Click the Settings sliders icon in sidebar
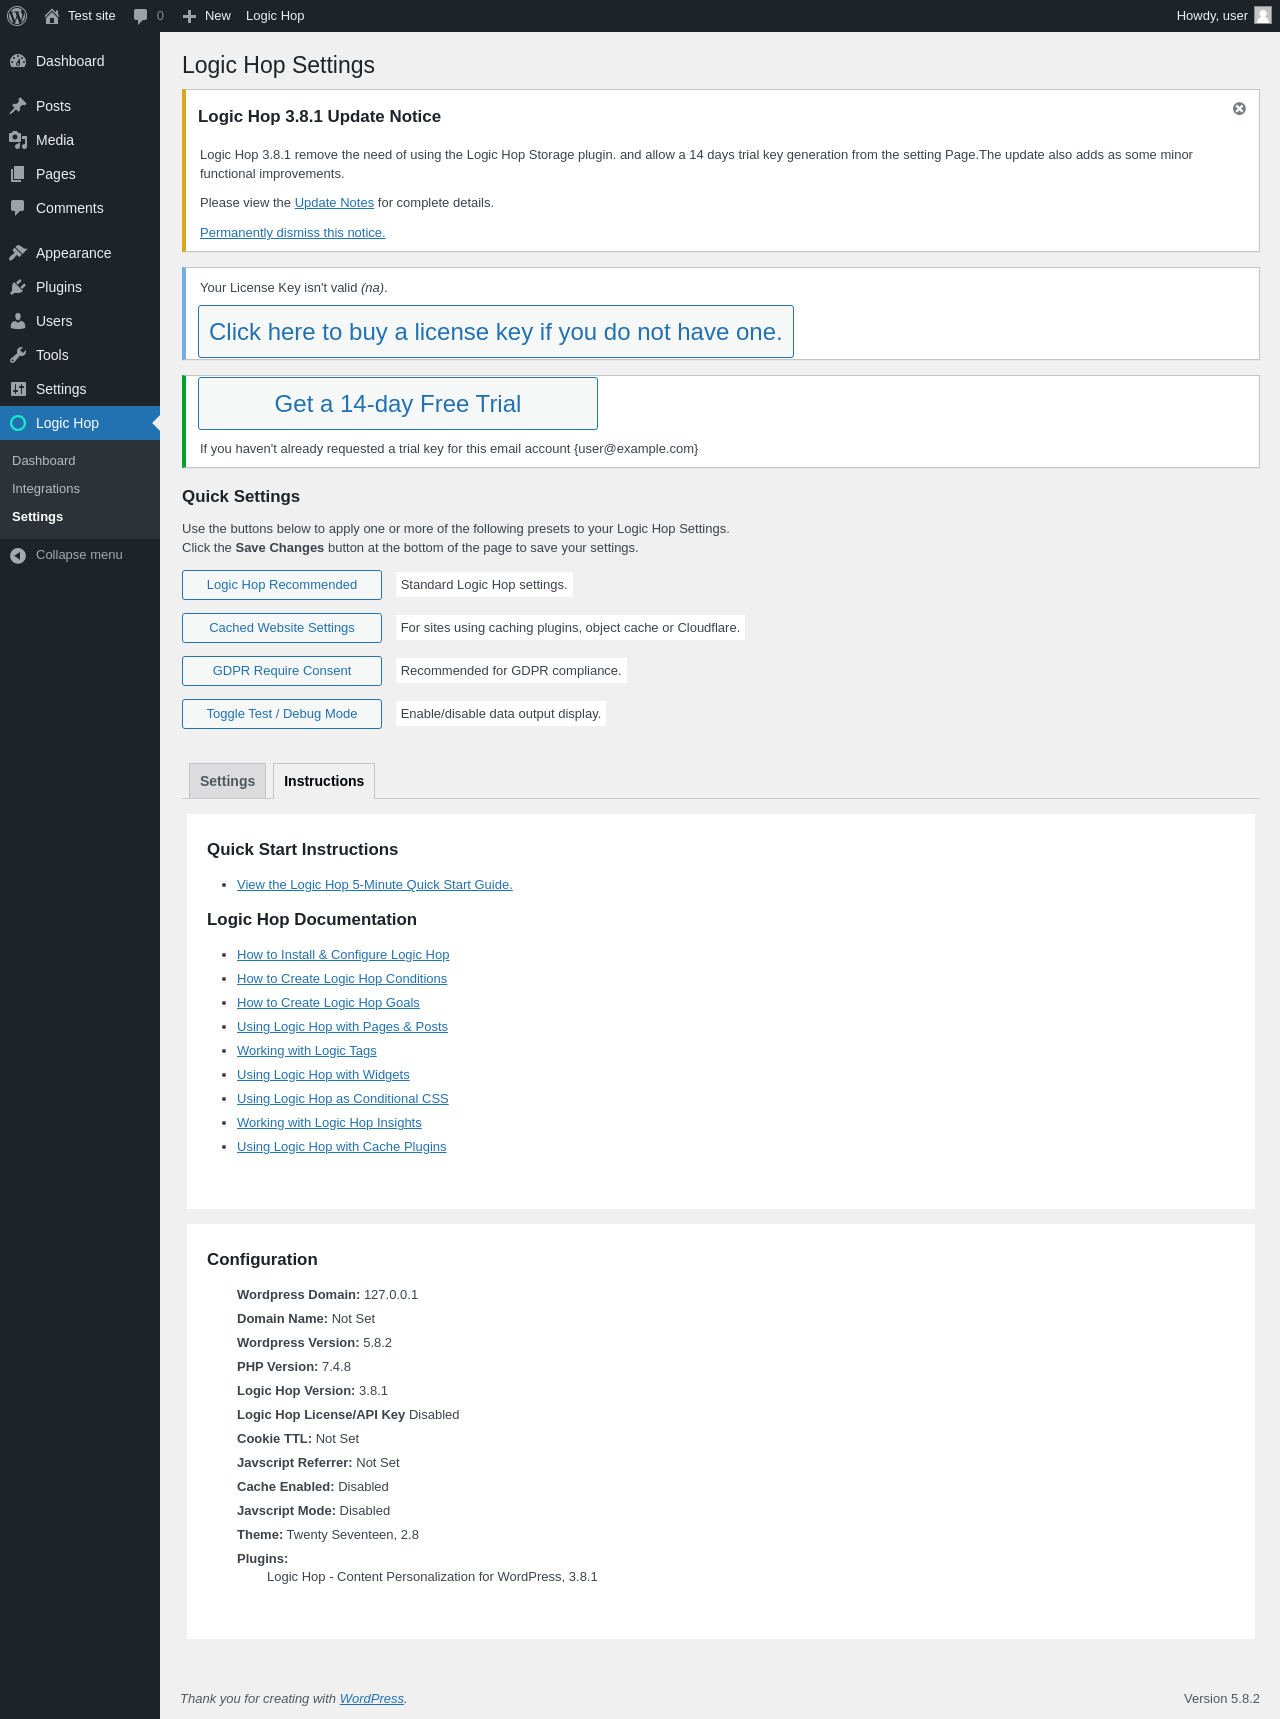The height and width of the screenshot is (1719, 1280). (18, 389)
